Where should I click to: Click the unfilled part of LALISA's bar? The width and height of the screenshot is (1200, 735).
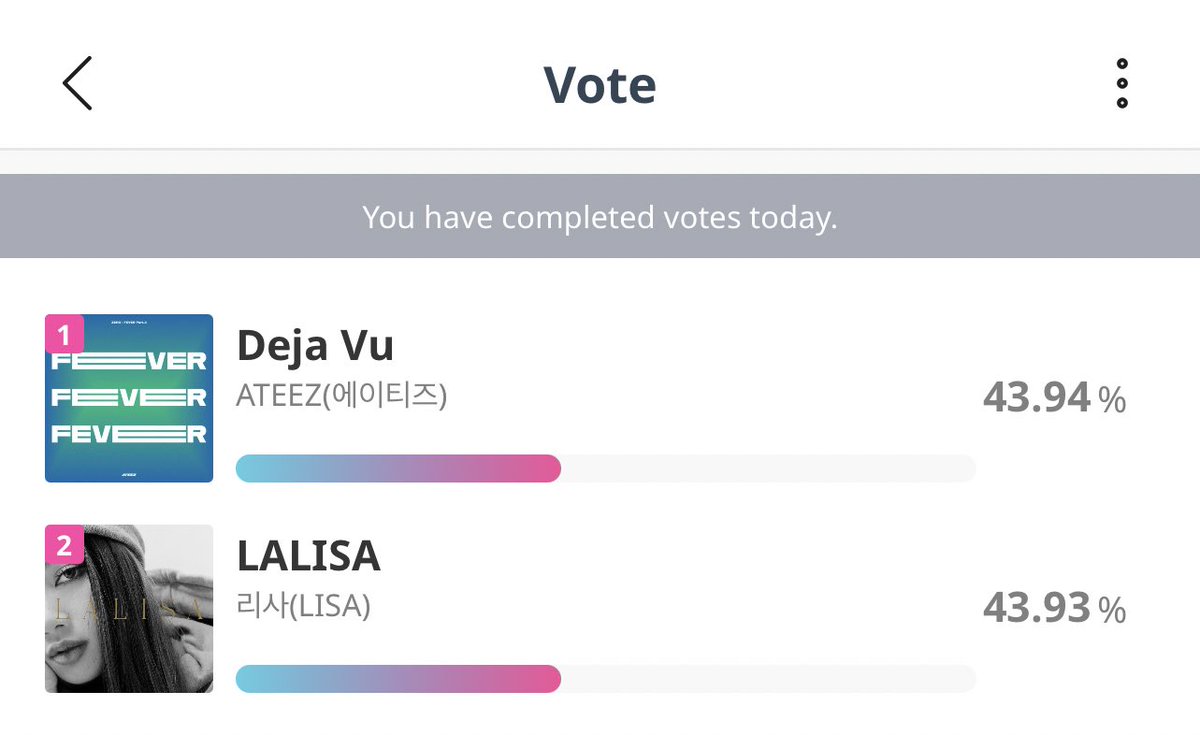pyautogui.click(x=768, y=678)
